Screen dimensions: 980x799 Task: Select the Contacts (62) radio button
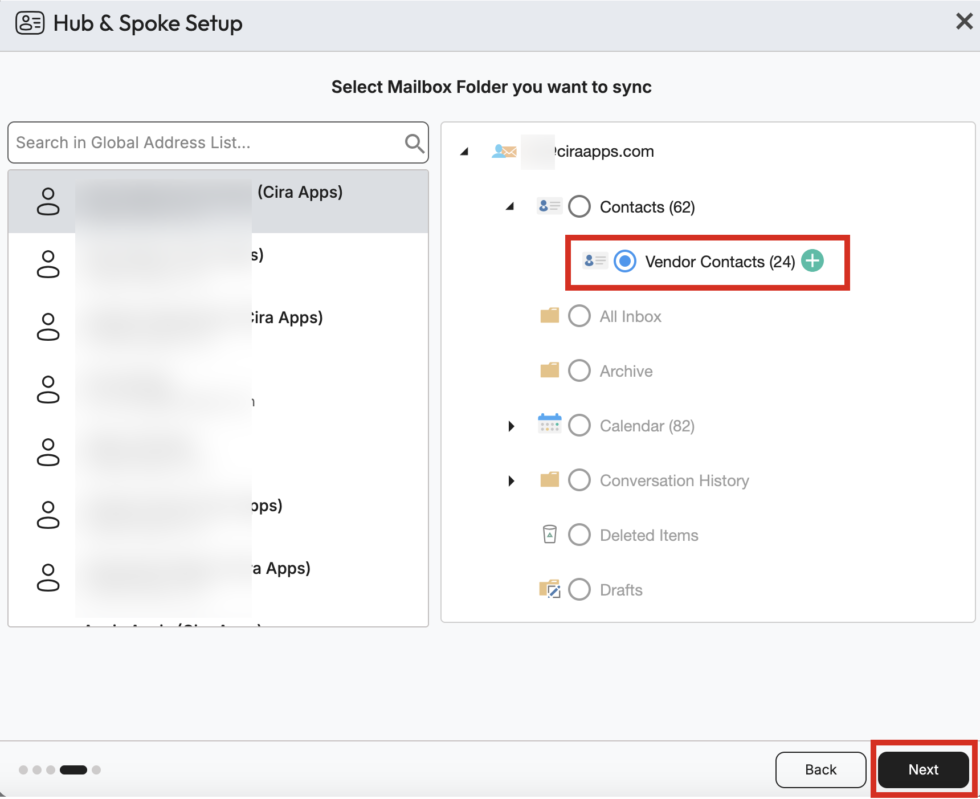click(579, 207)
